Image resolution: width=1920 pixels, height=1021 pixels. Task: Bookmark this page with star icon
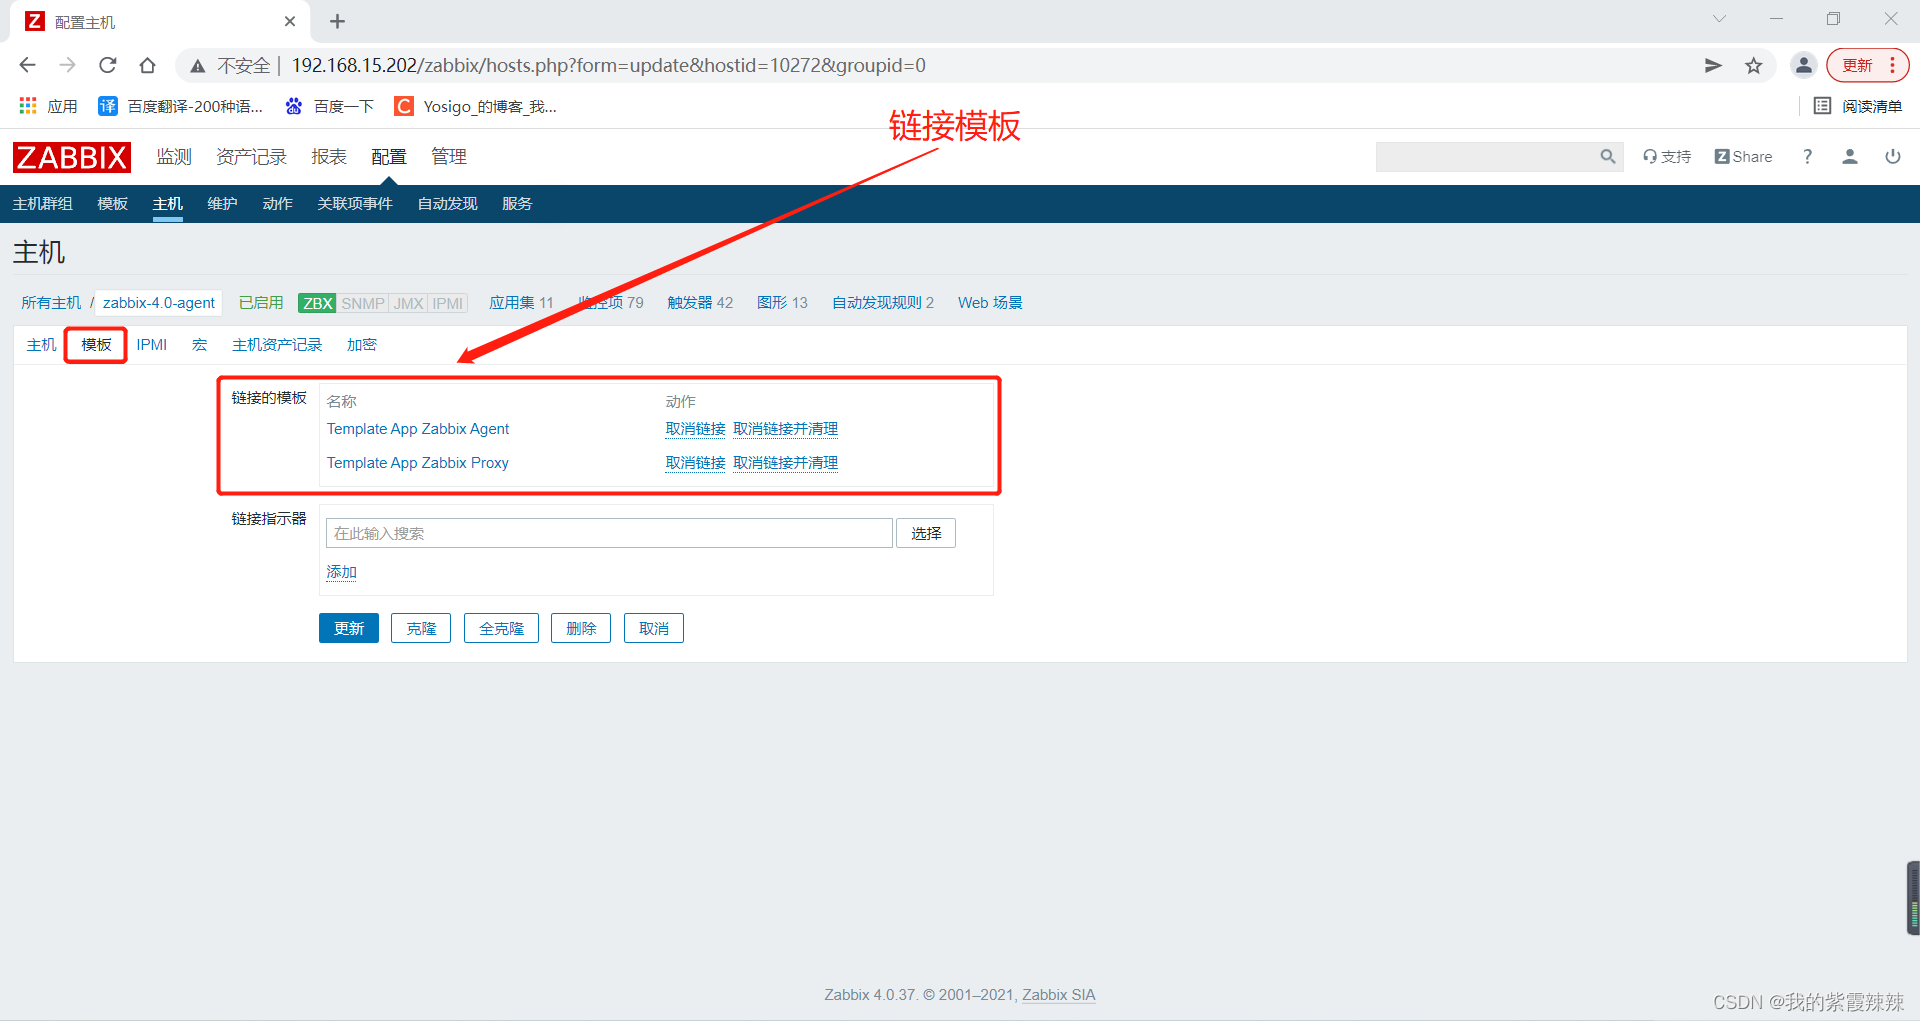1753,65
